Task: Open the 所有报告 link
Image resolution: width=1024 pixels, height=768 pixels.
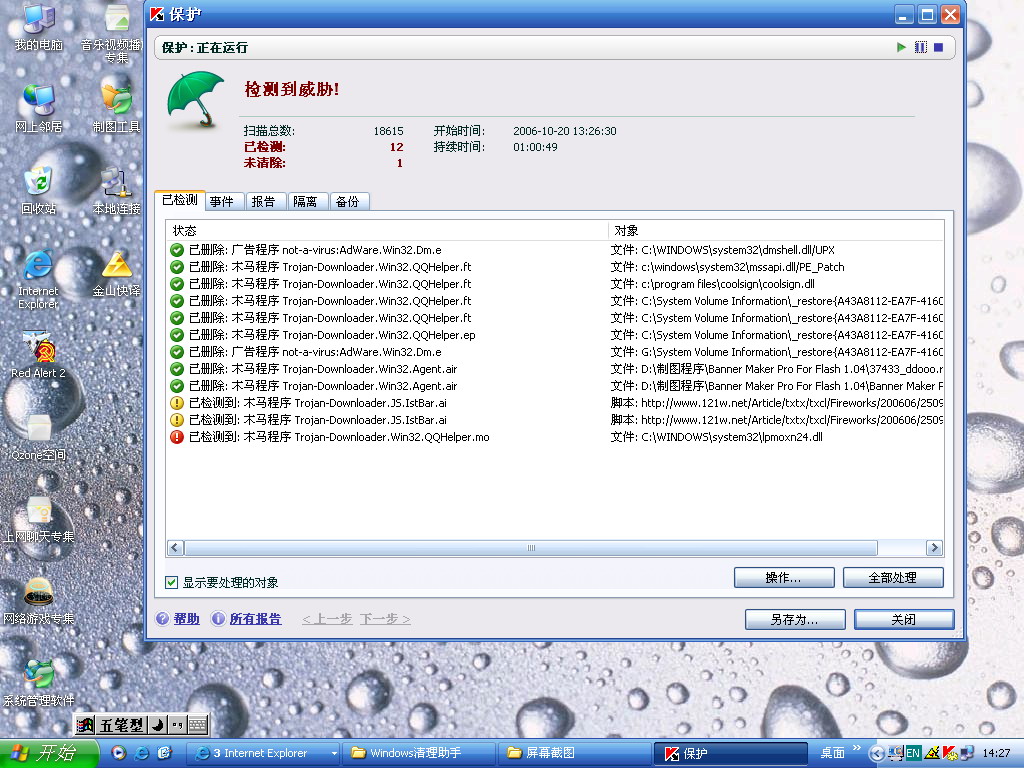Action: 255,618
